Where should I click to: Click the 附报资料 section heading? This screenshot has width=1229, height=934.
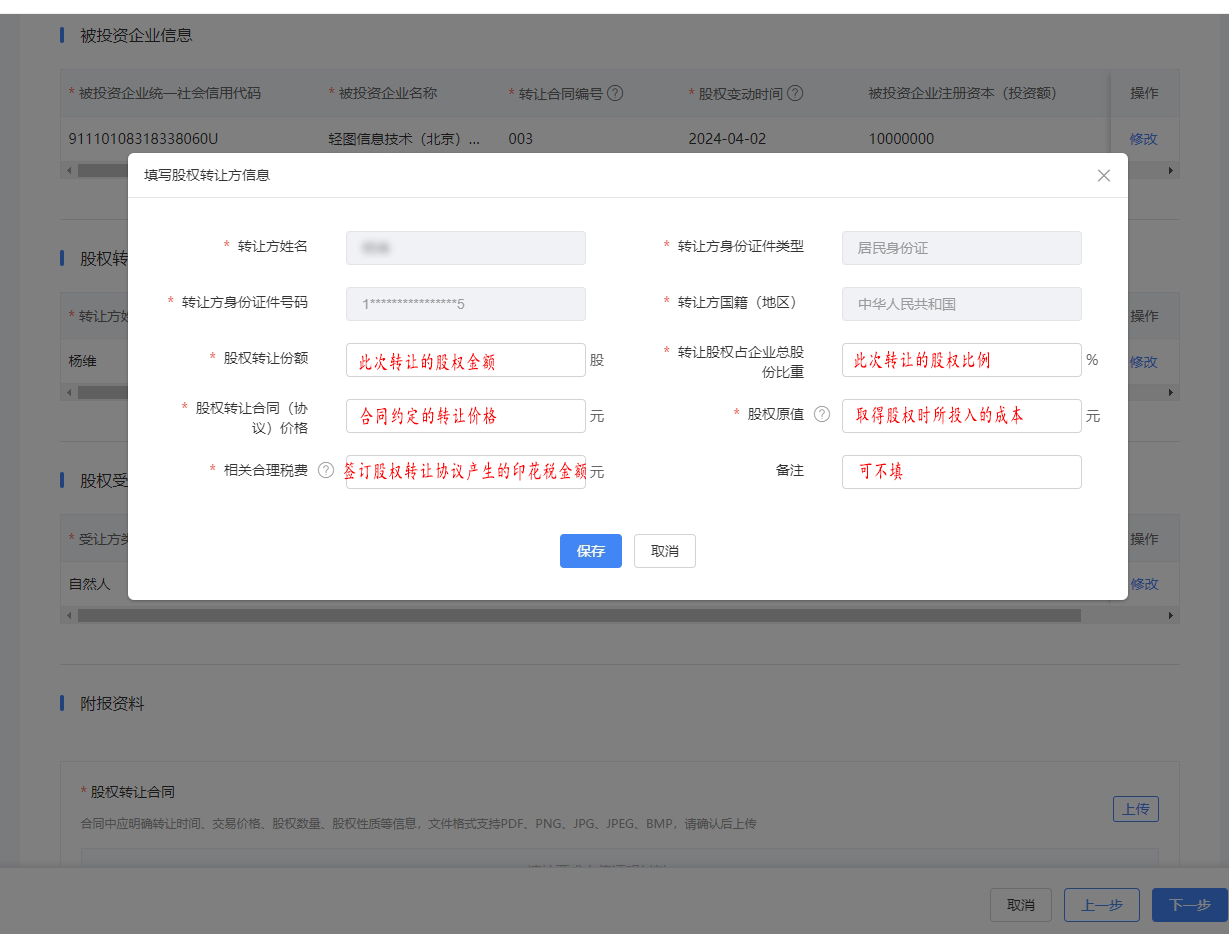pos(112,704)
